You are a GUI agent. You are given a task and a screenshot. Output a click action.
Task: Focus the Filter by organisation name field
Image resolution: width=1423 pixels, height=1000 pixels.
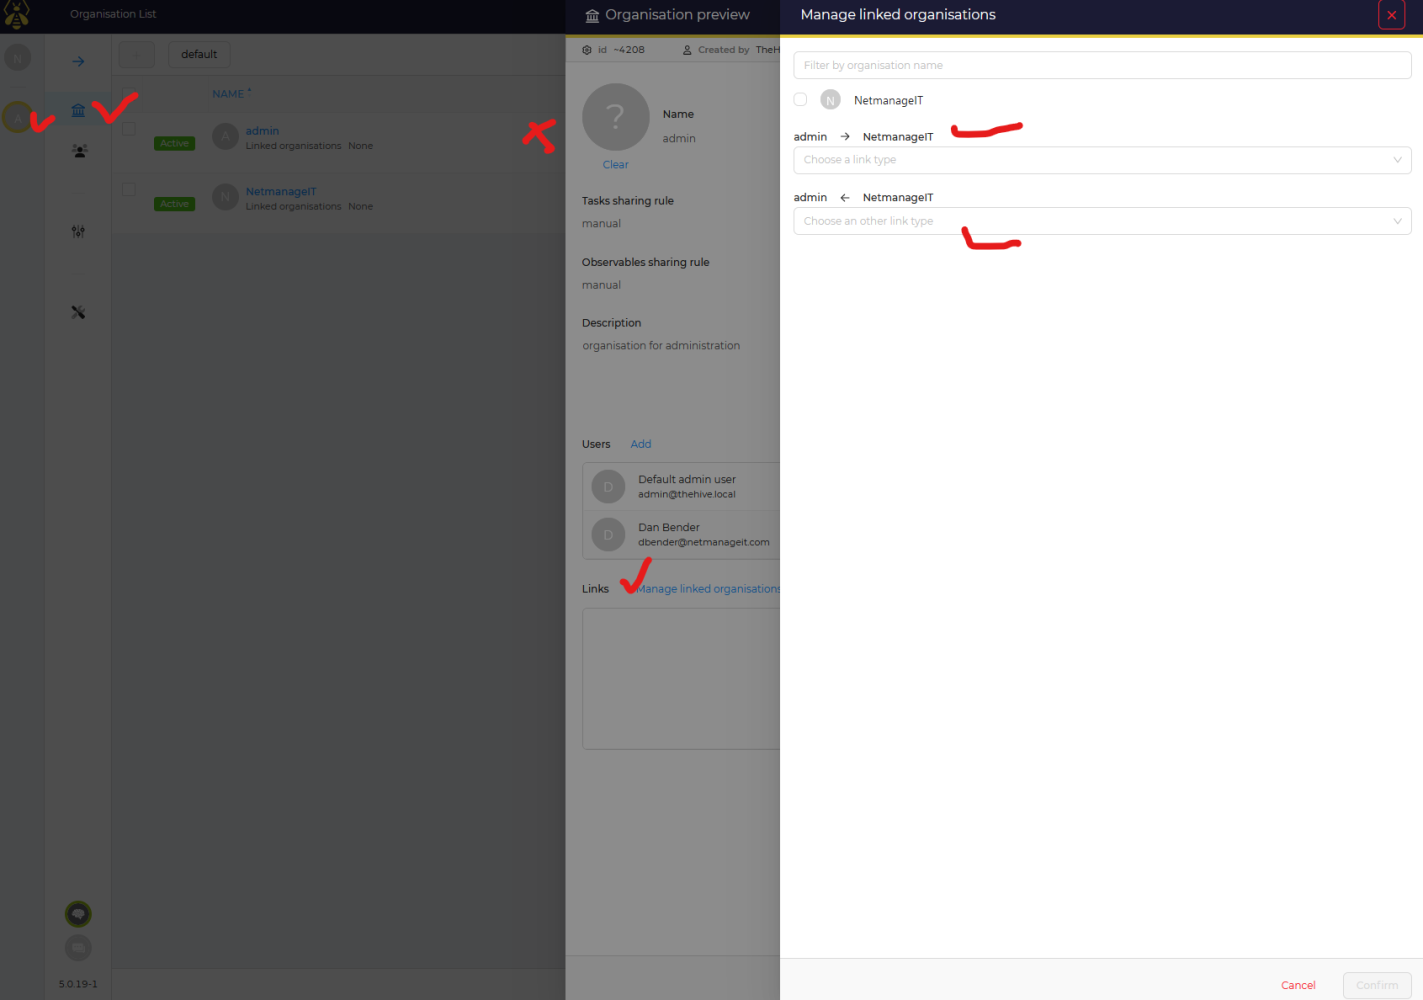point(1101,66)
